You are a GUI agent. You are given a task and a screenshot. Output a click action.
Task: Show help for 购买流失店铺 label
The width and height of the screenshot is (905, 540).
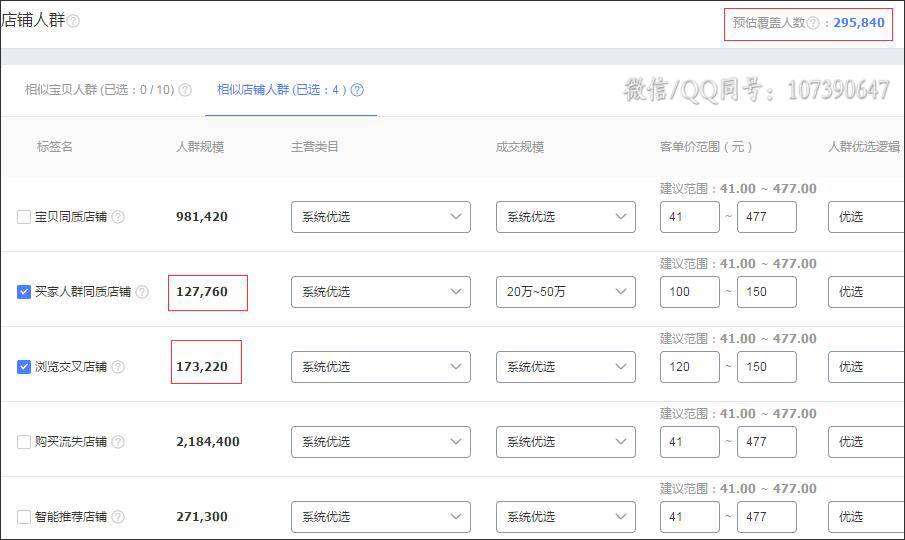click(118, 442)
